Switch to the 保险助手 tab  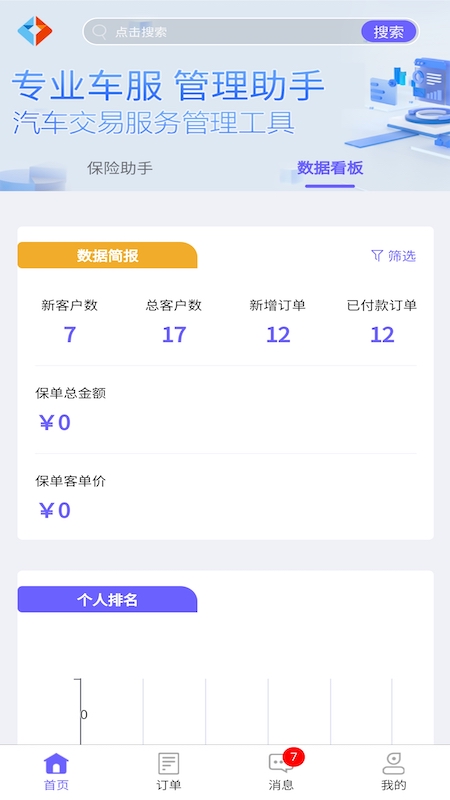pyautogui.click(x=120, y=168)
